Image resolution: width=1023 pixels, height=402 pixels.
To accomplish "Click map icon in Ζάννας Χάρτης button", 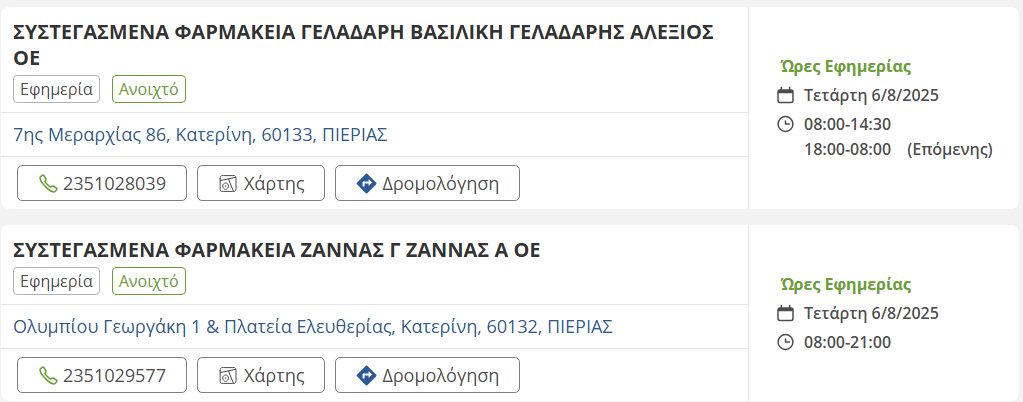I will pos(228,376).
